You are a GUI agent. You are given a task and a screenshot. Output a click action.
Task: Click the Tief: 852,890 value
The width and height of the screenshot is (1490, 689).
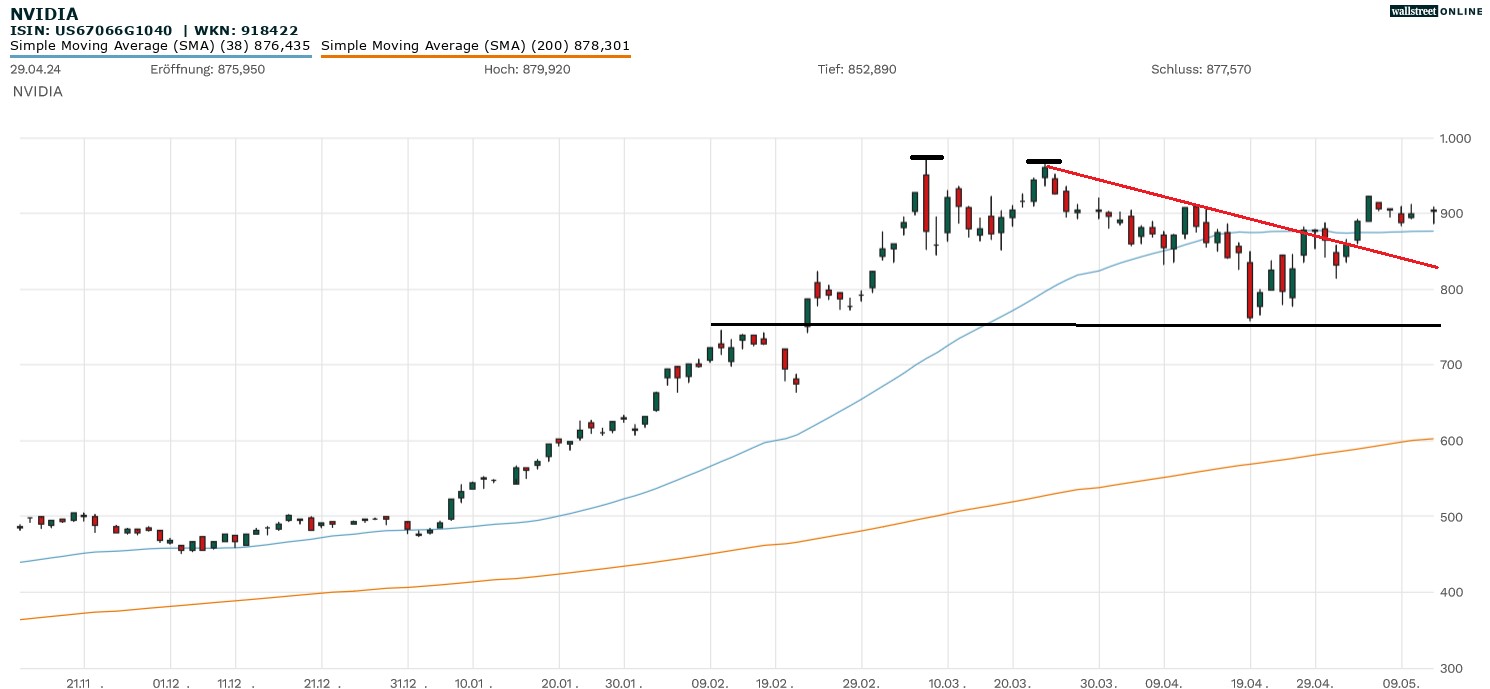click(857, 70)
